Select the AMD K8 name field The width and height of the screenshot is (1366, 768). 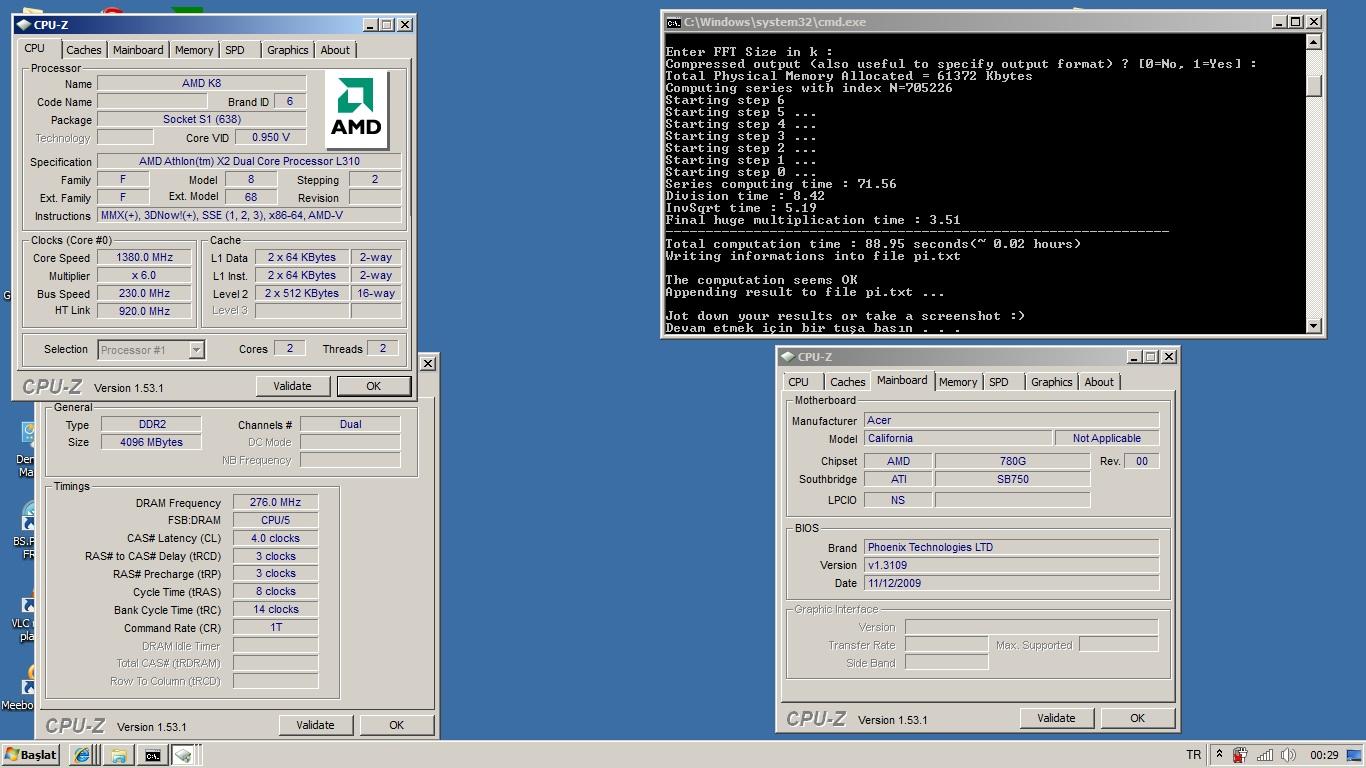coord(201,83)
